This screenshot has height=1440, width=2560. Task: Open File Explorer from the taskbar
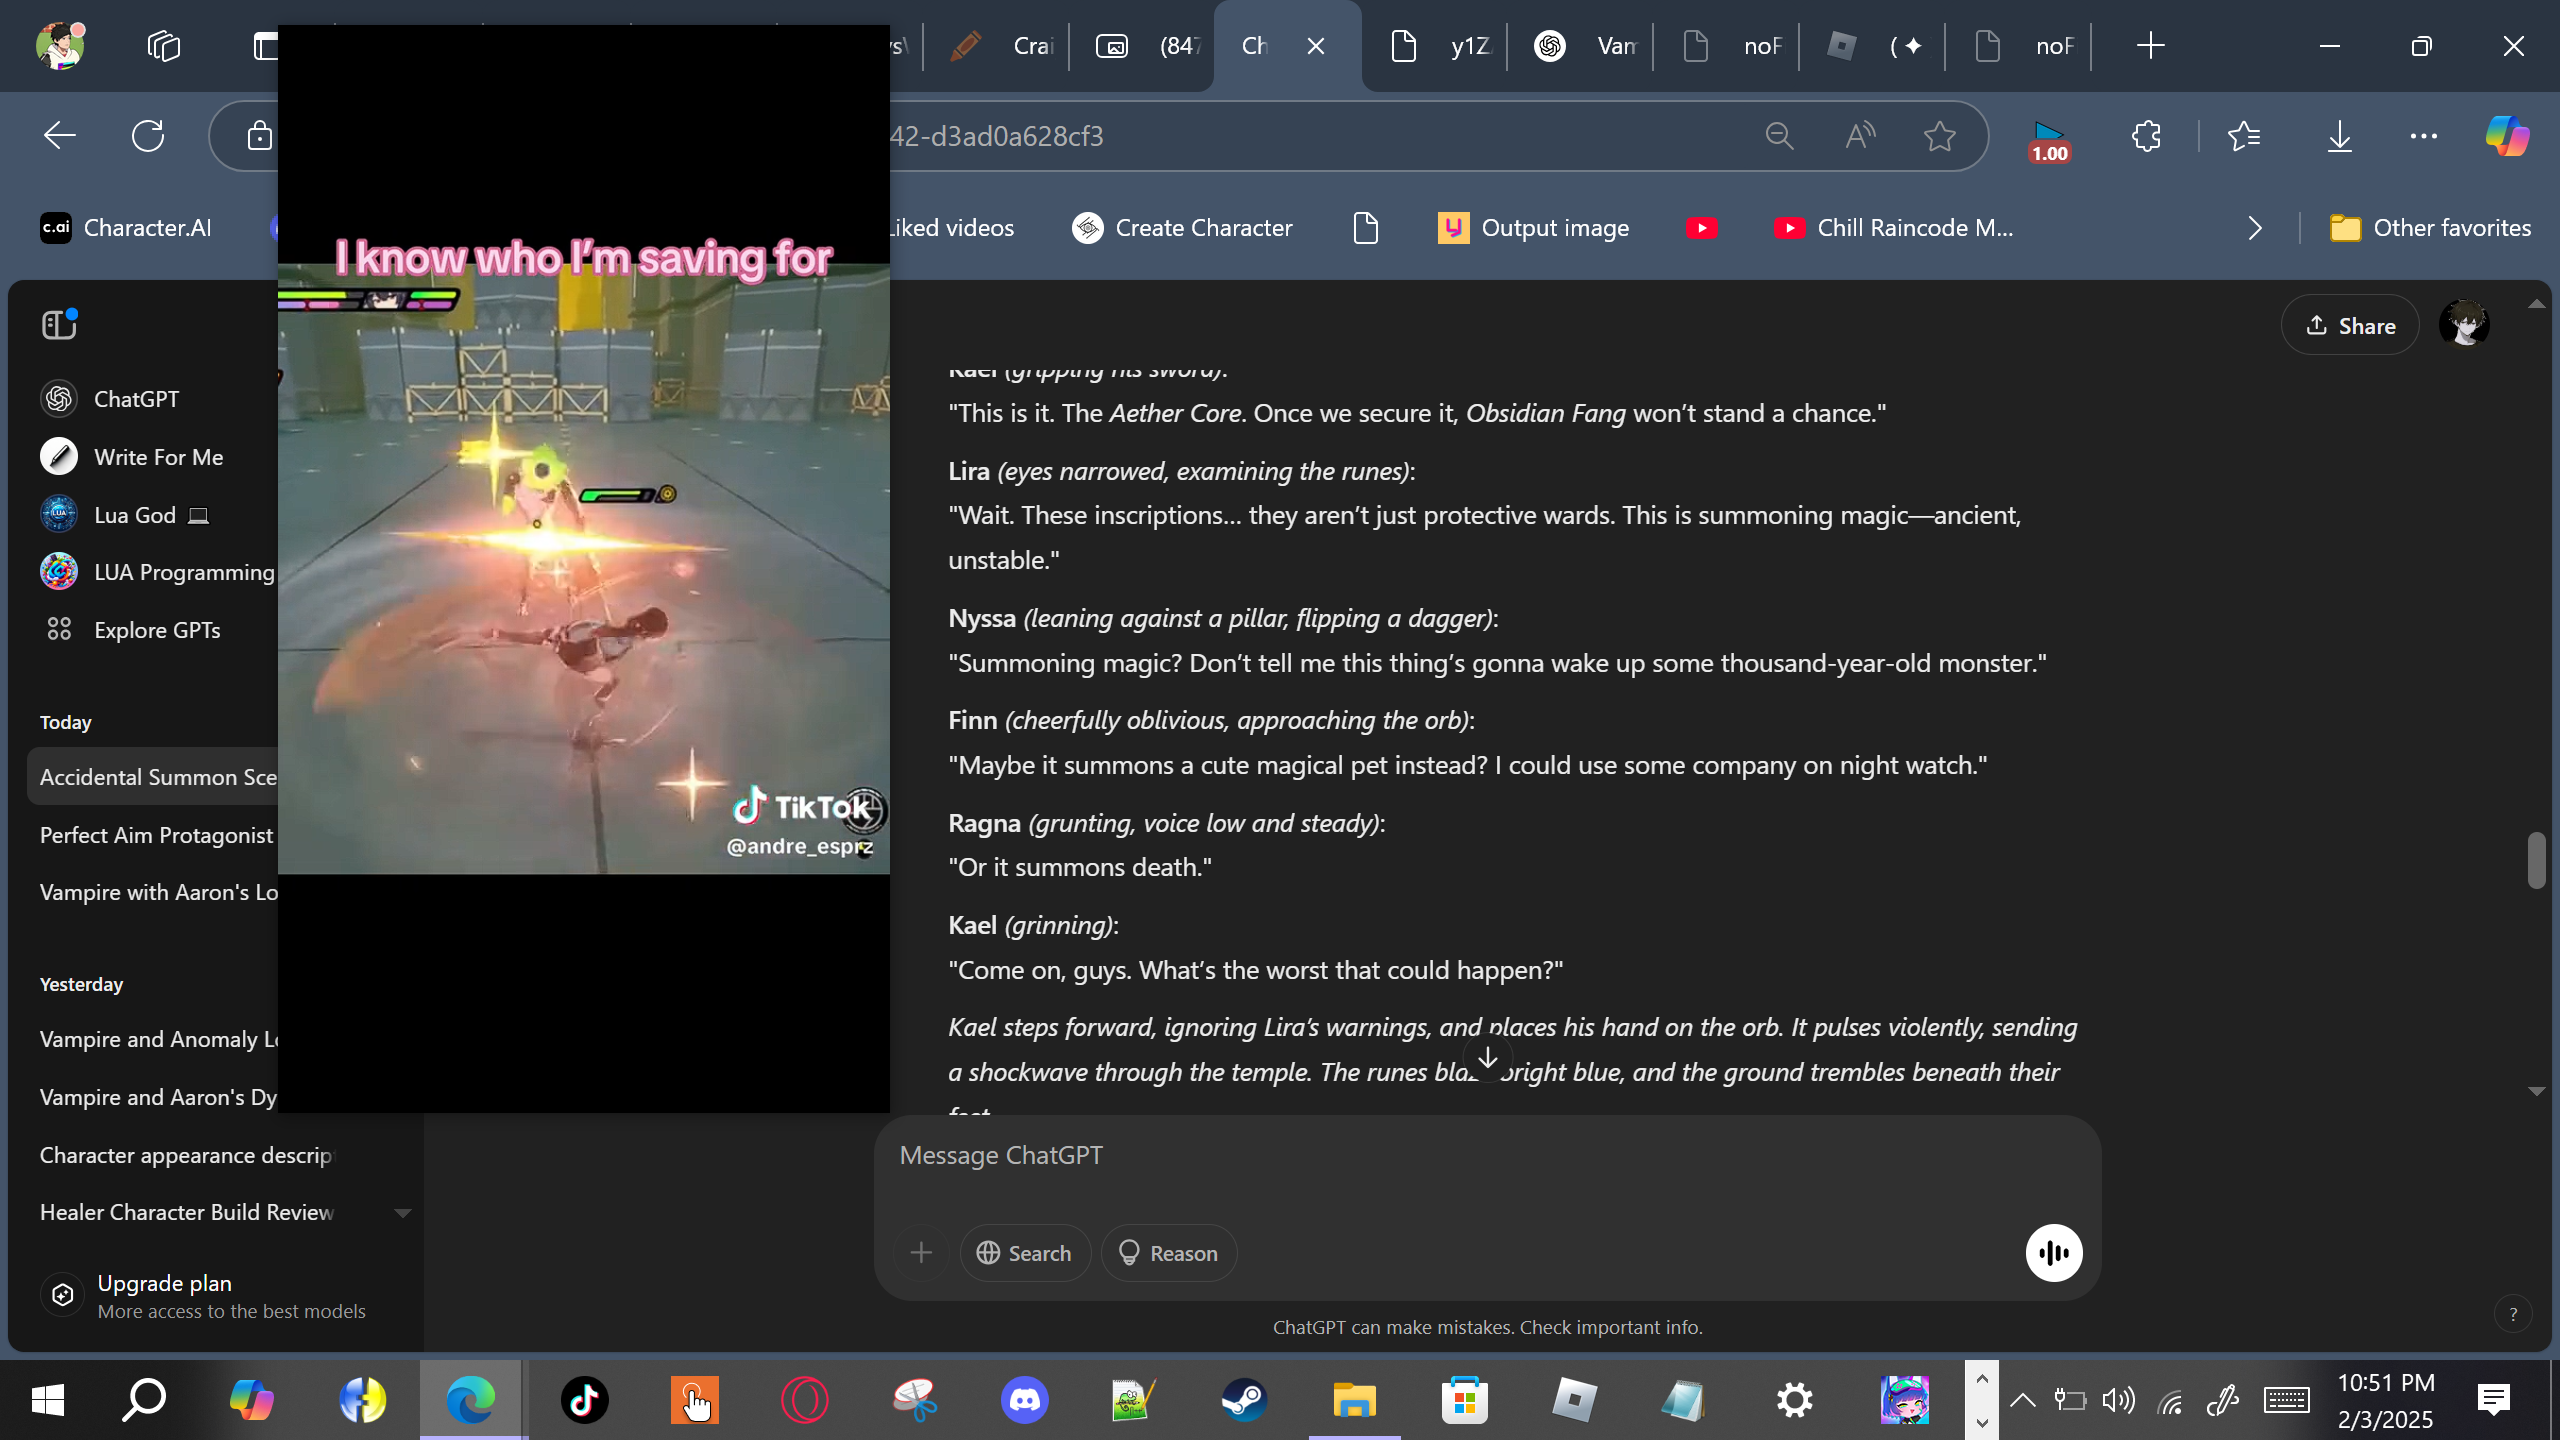click(x=1354, y=1400)
